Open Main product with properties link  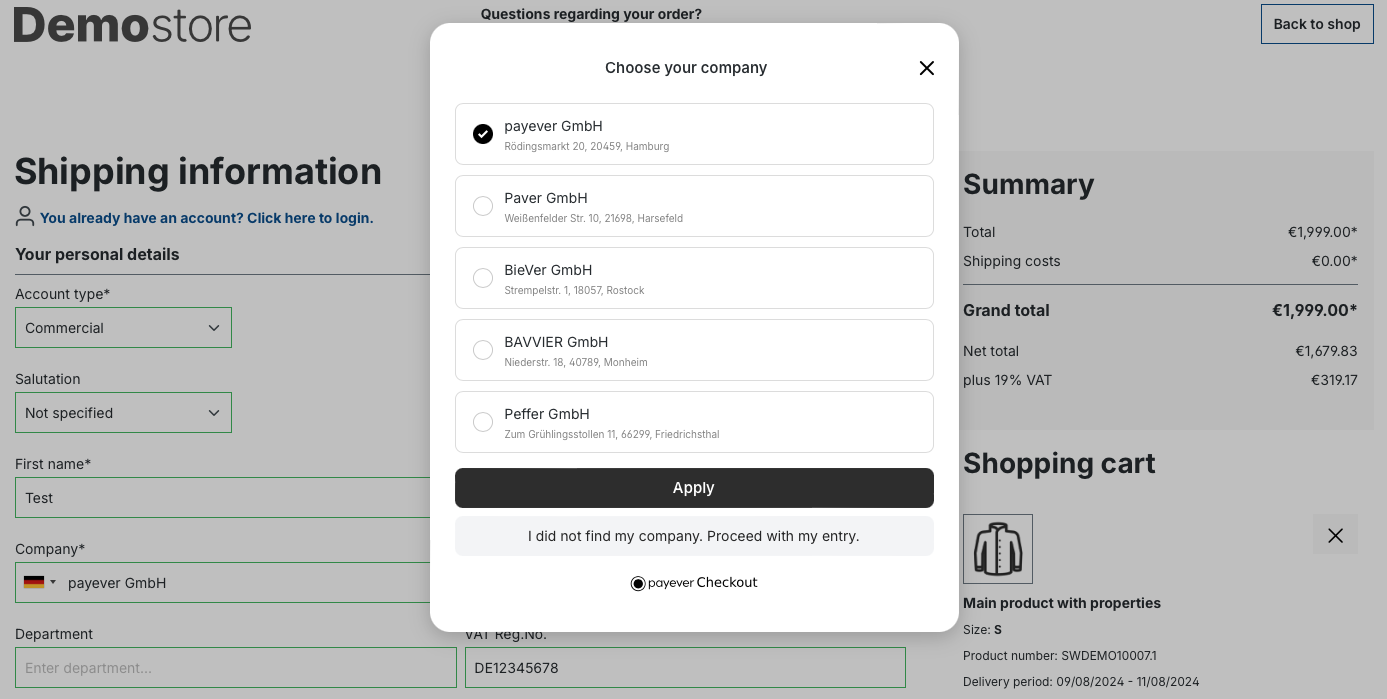pos(1062,603)
